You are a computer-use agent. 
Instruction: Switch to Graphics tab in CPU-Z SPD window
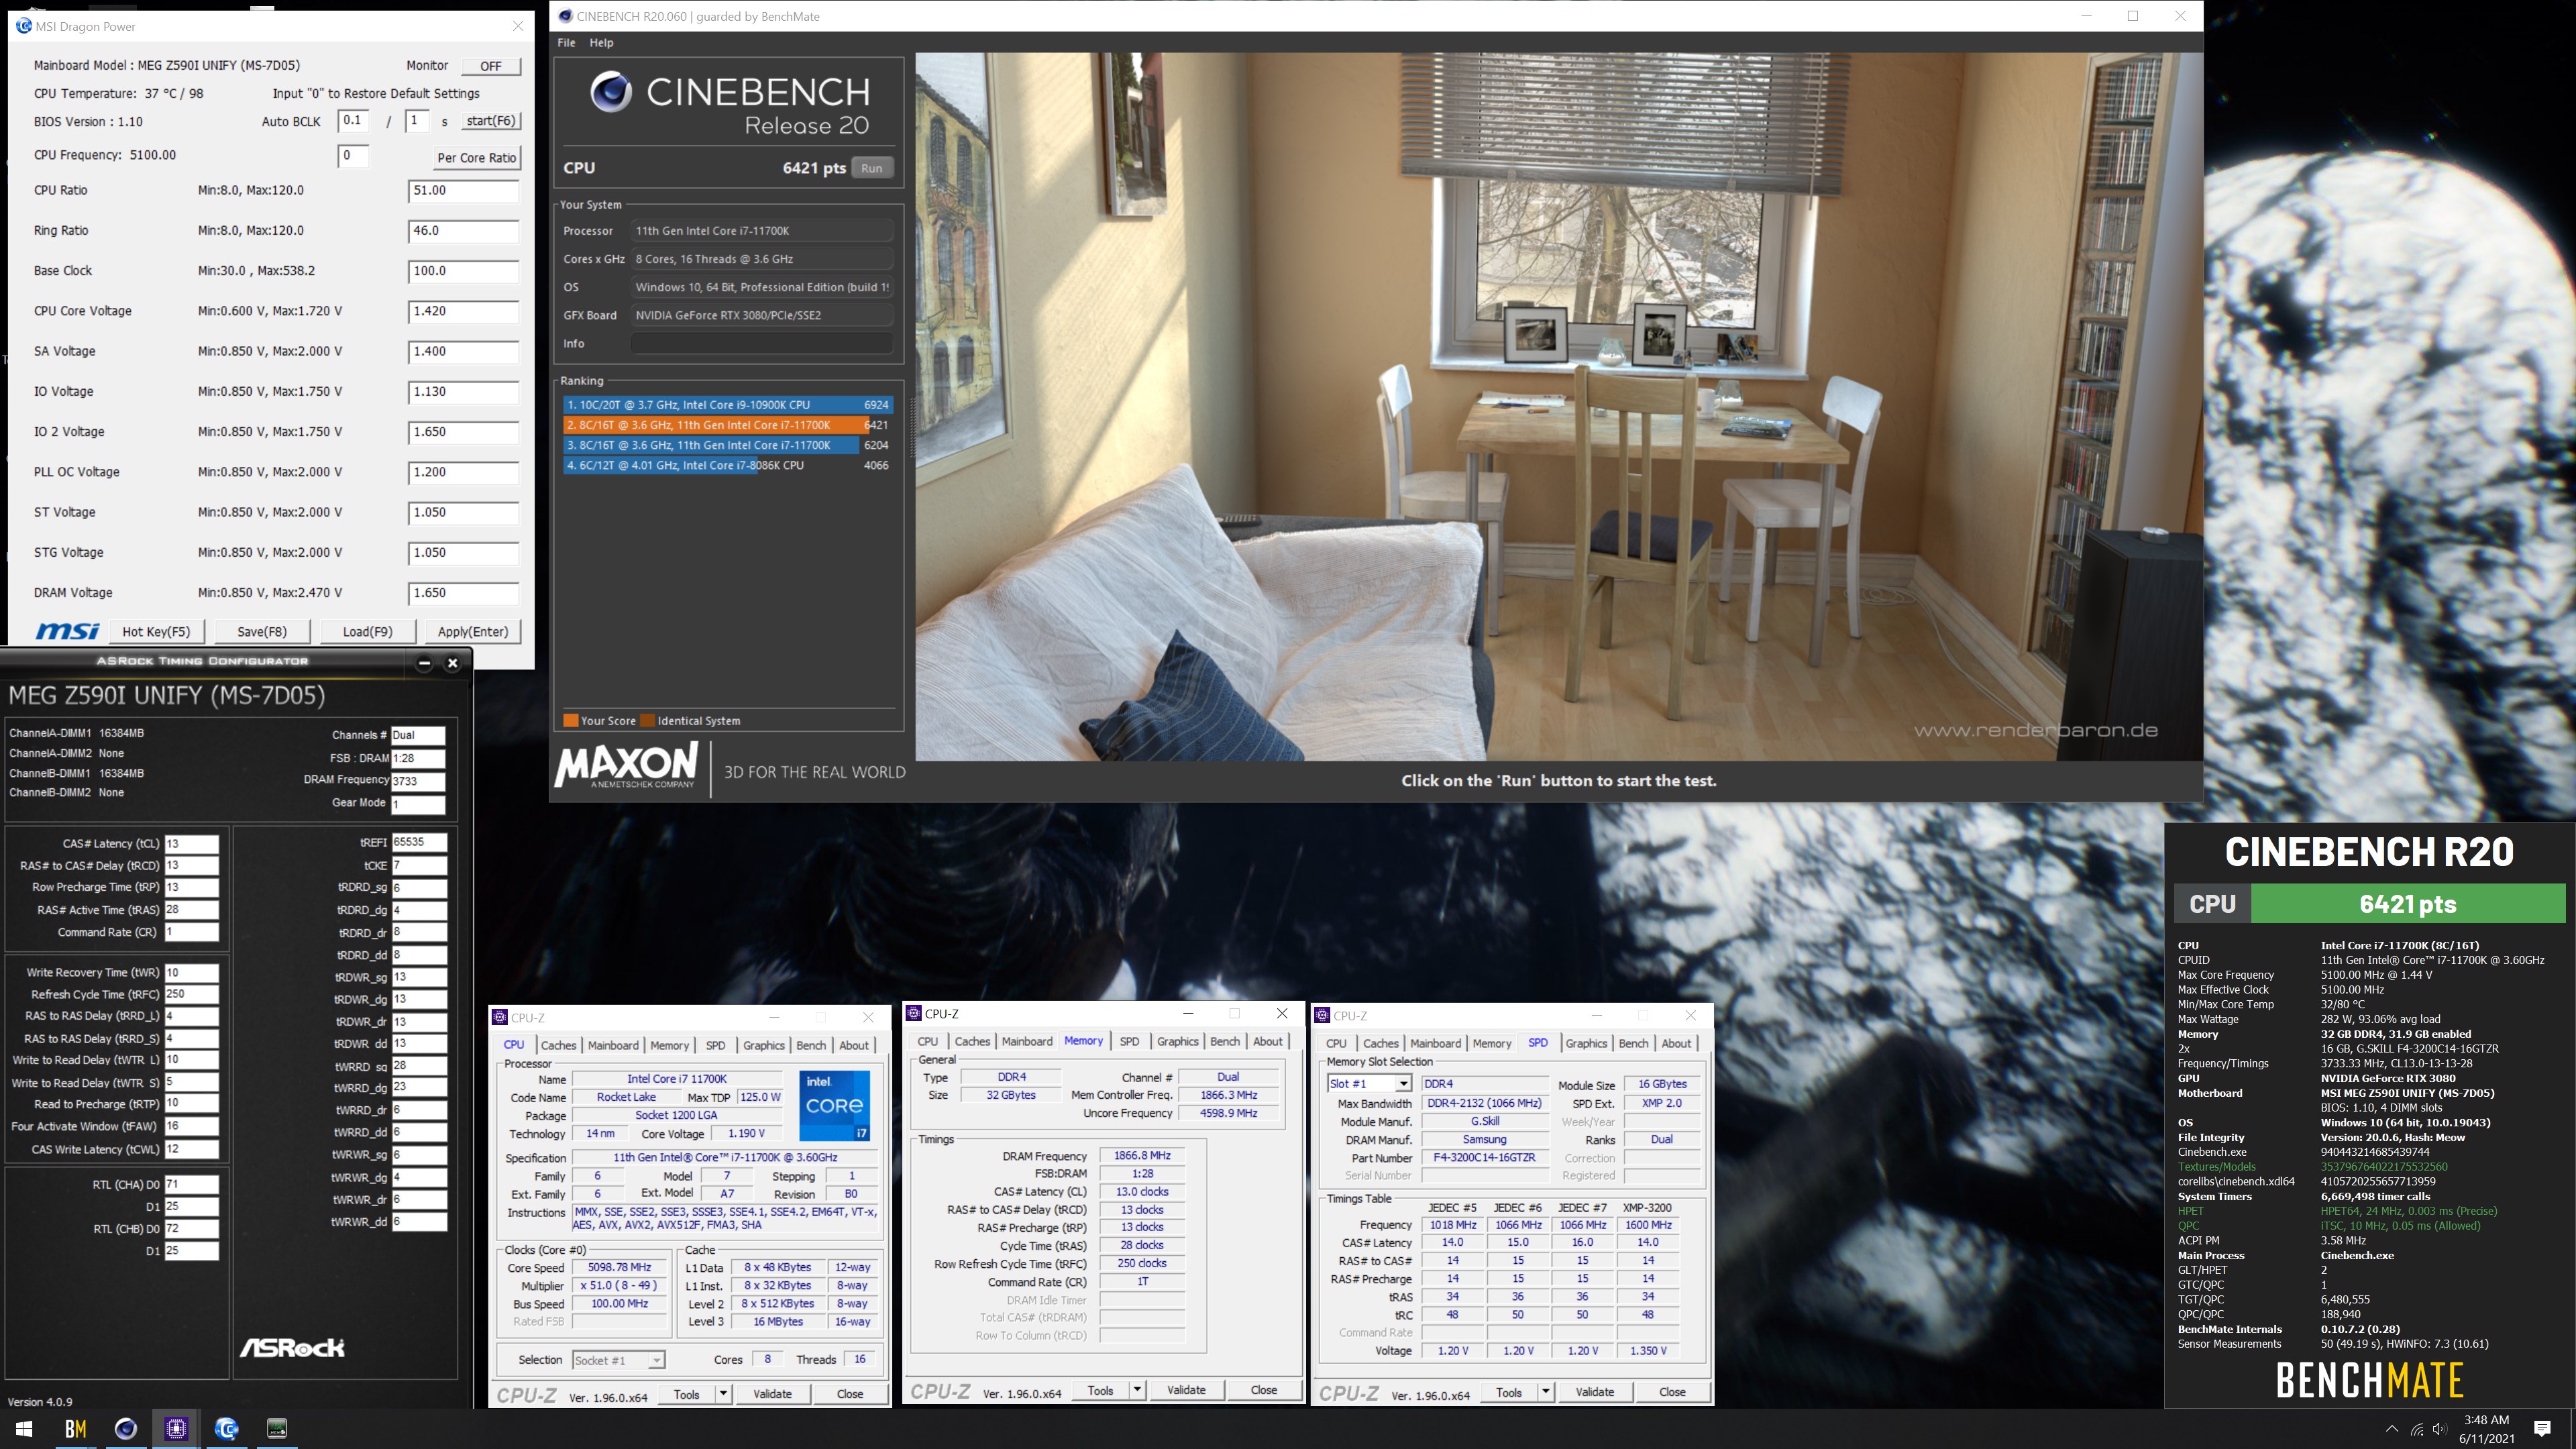(x=1586, y=1043)
